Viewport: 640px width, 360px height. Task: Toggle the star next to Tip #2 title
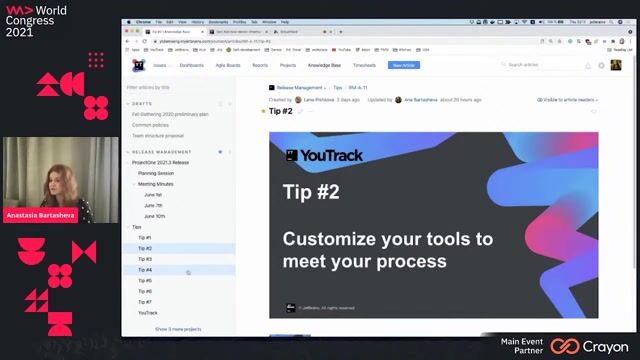pos(263,111)
